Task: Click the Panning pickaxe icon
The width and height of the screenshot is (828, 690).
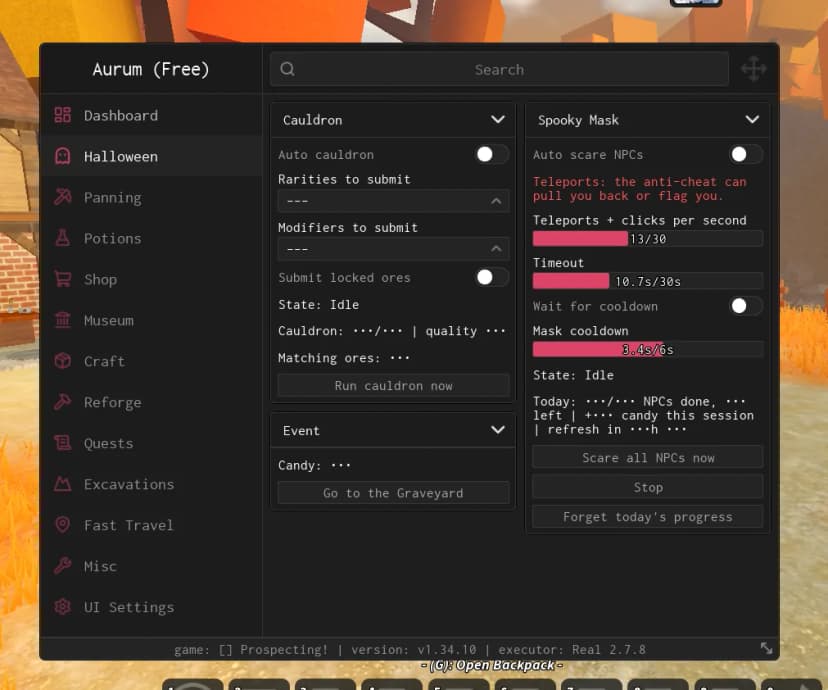Action: 62,197
